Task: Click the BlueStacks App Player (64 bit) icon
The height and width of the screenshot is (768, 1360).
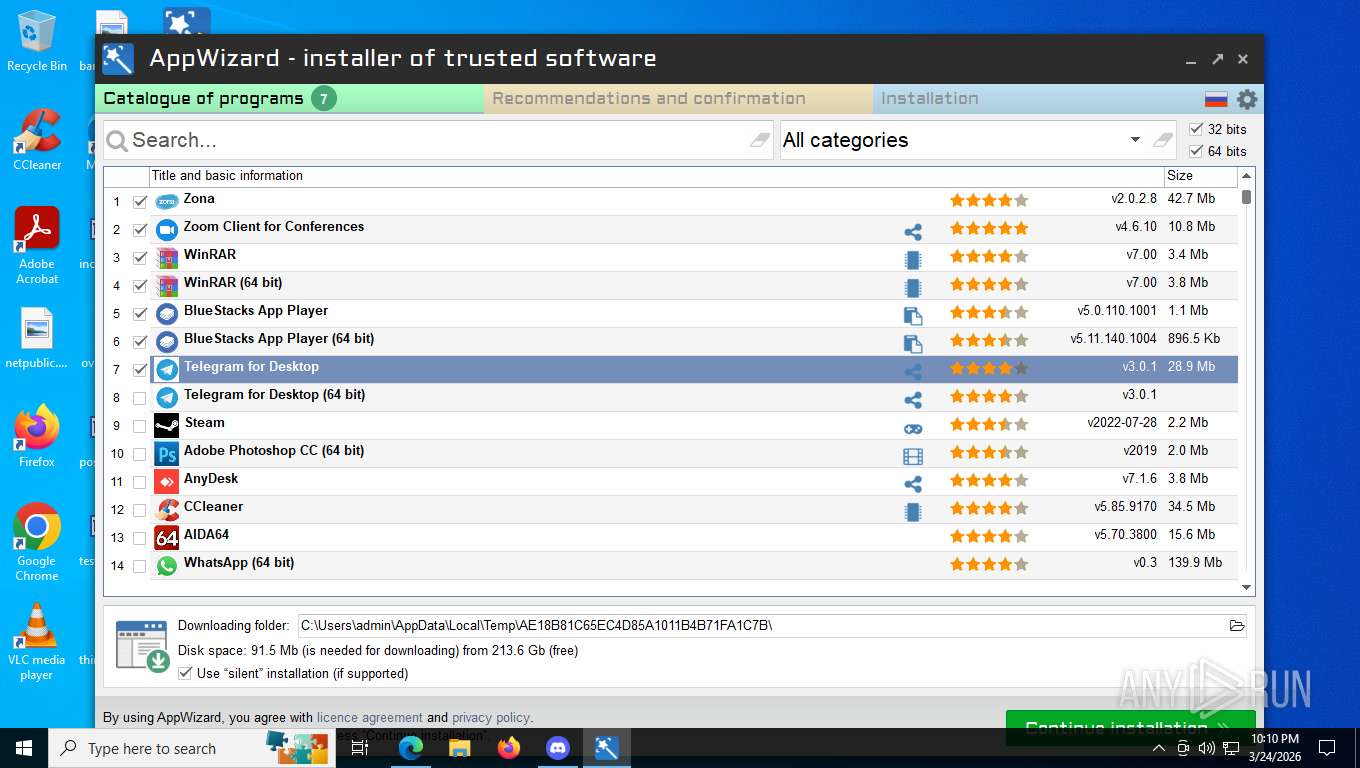Action: click(x=167, y=341)
